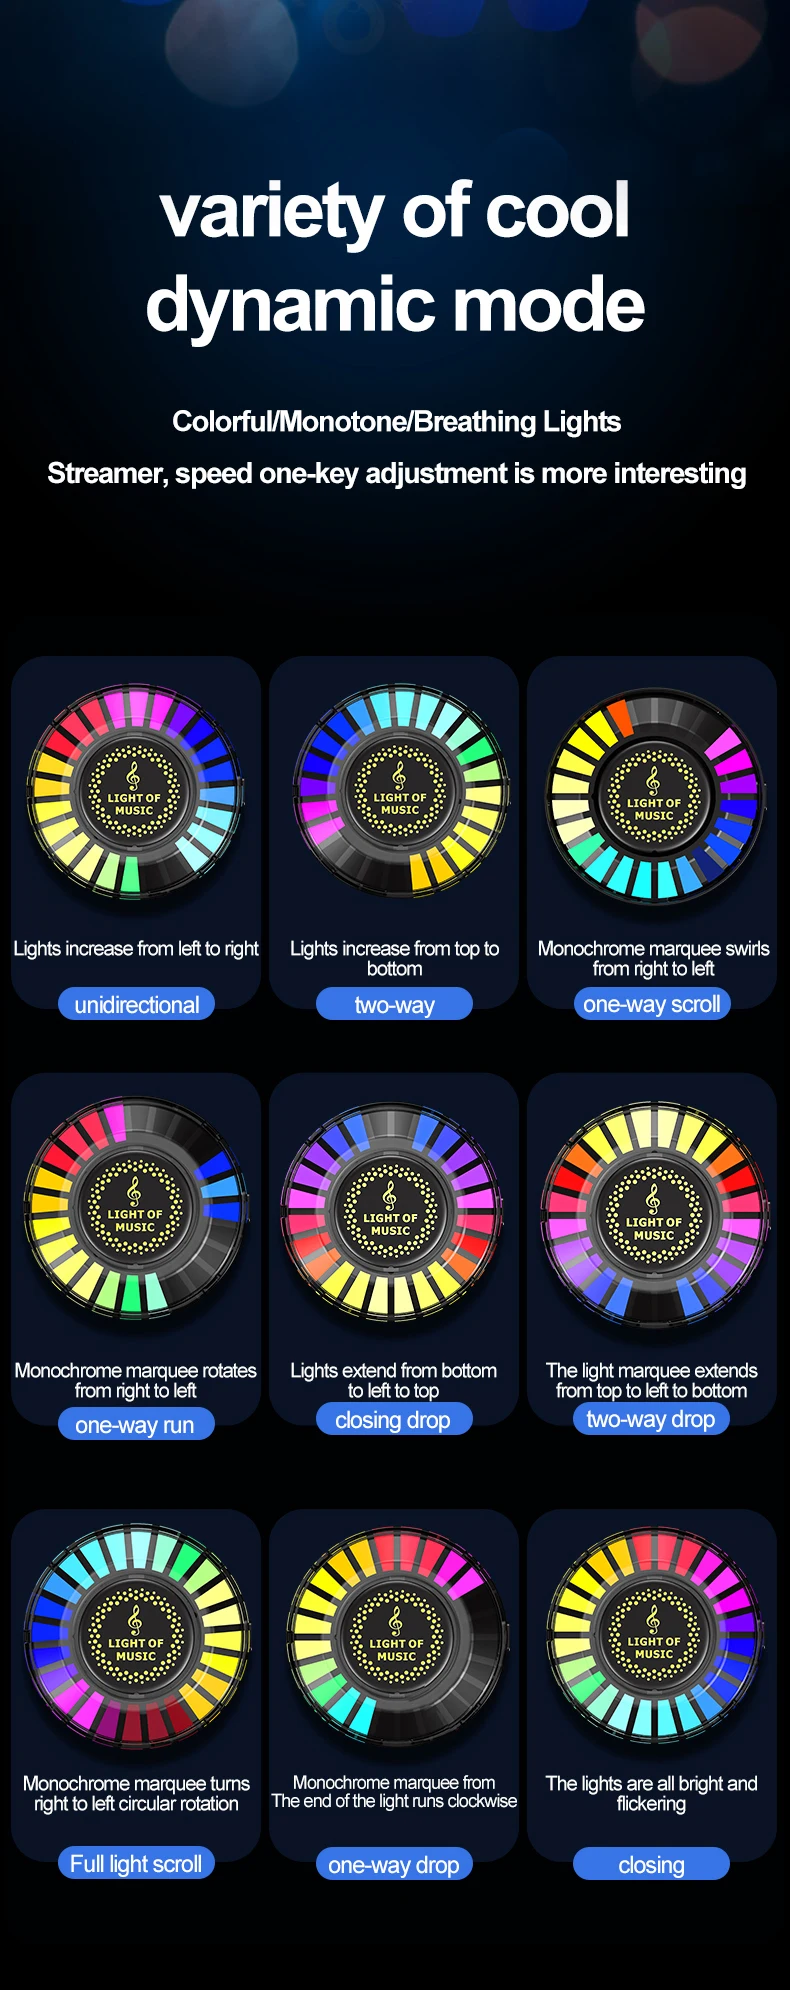Image resolution: width=790 pixels, height=1990 pixels.
Task: Click the two-way mode light ring image
Action: [x=400, y=790]
